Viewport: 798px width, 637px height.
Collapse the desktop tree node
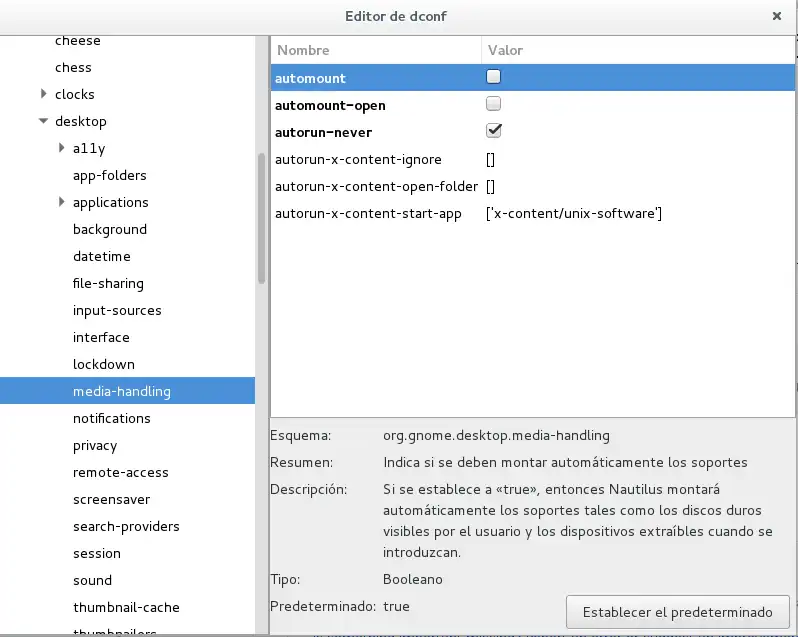(44, 121)
